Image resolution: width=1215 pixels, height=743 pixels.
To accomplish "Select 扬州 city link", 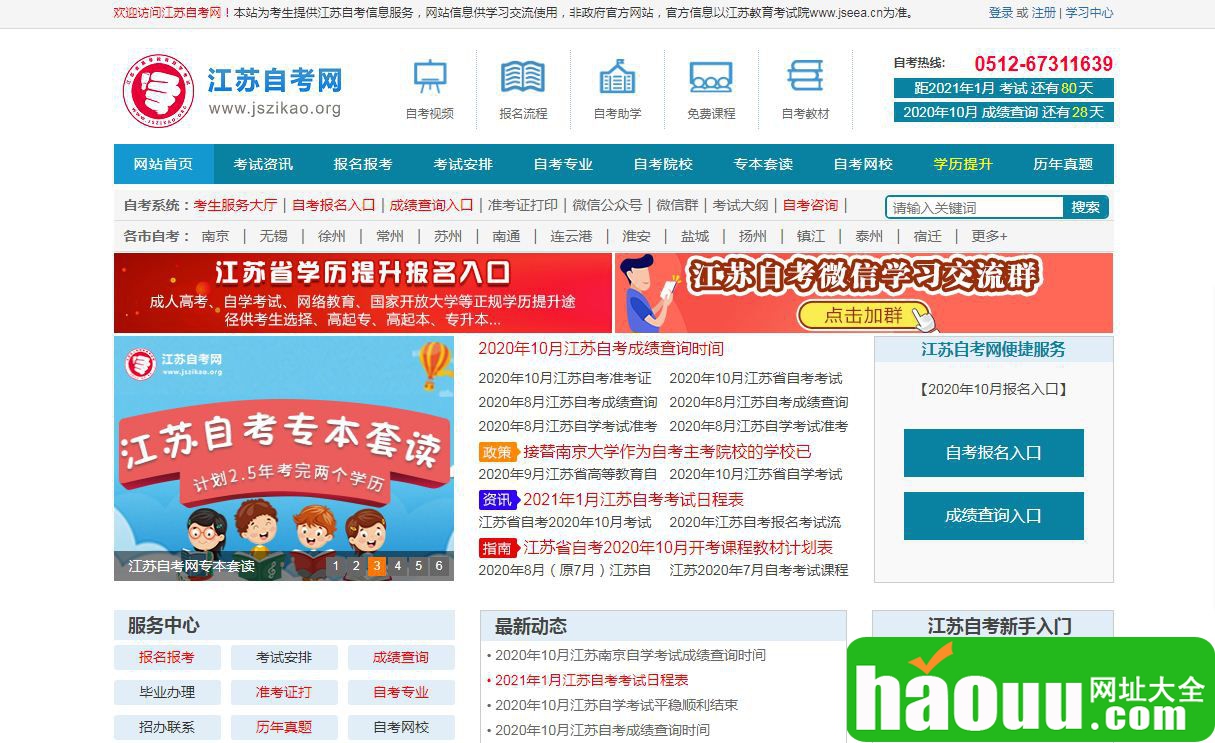I will pos(752,236).
